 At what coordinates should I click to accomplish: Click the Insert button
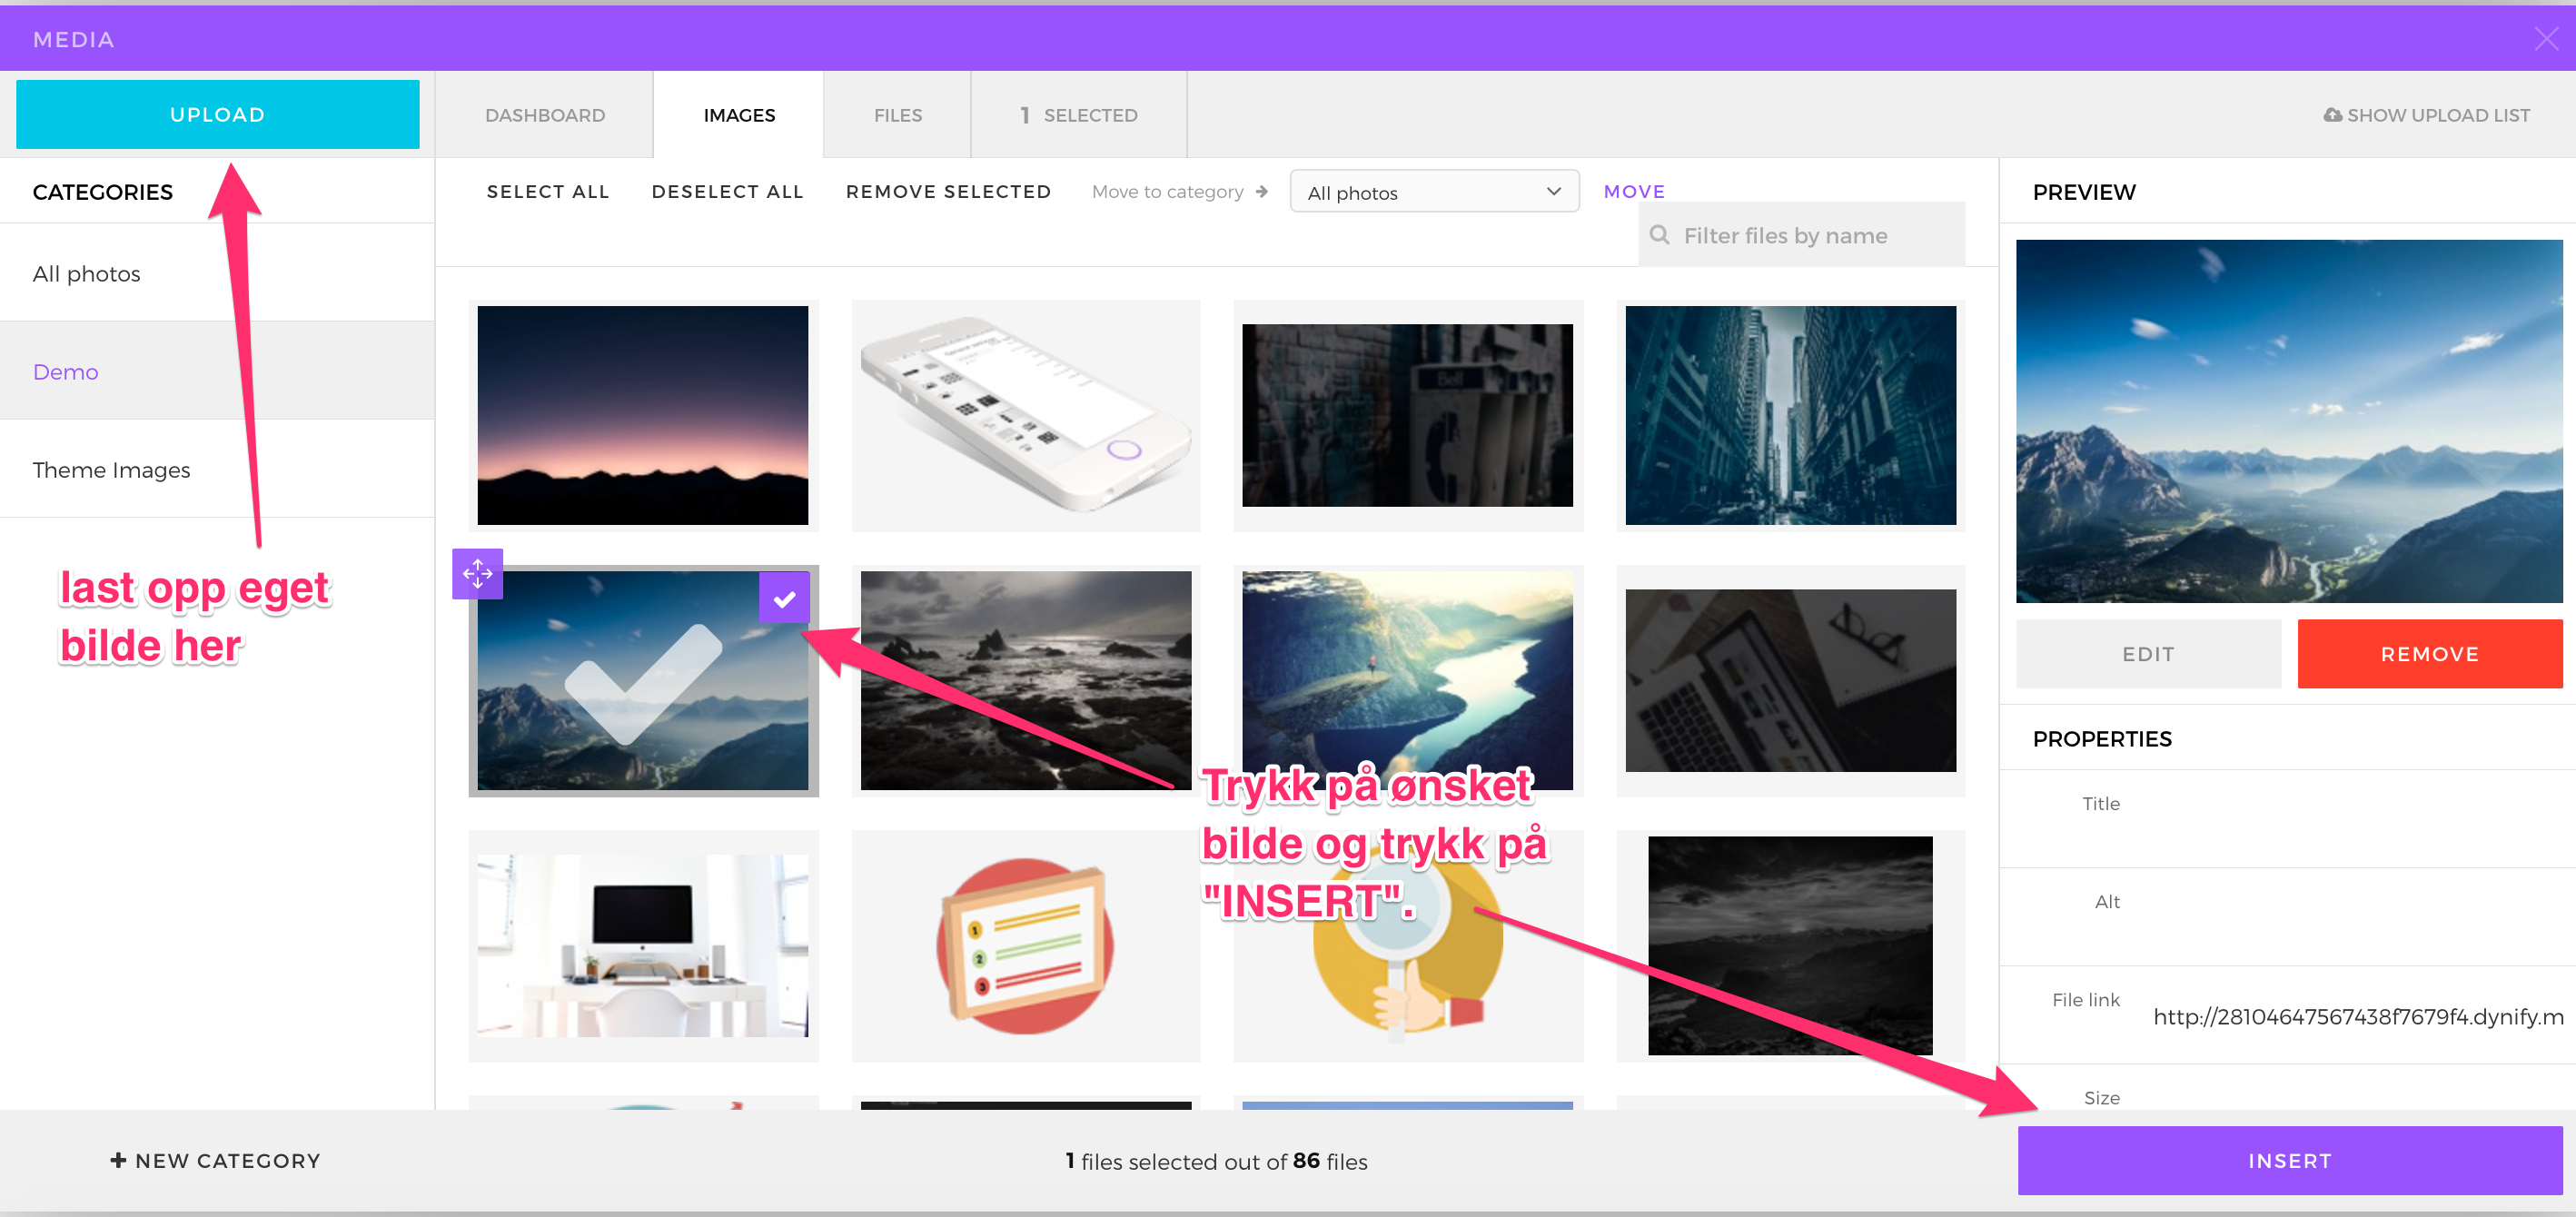[x=2289, y=1160]
